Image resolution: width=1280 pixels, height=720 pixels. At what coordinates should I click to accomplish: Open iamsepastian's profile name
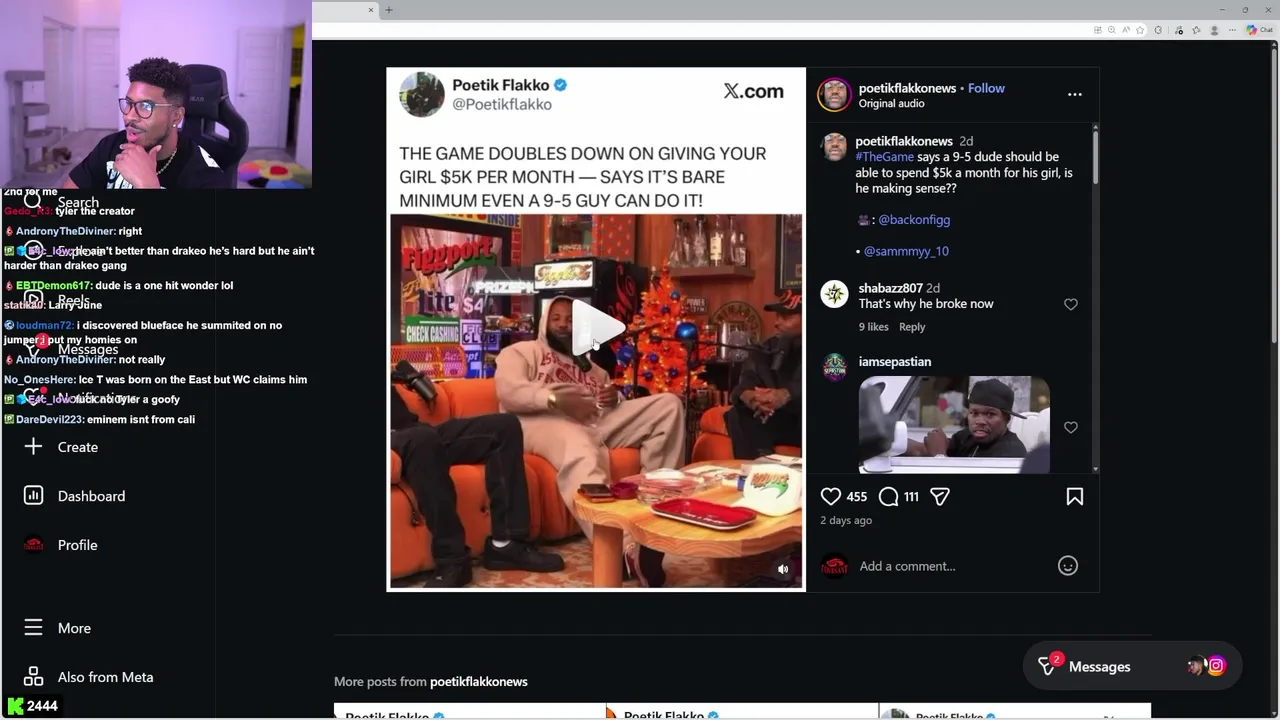pyautogui.click(x=894, y=362)
